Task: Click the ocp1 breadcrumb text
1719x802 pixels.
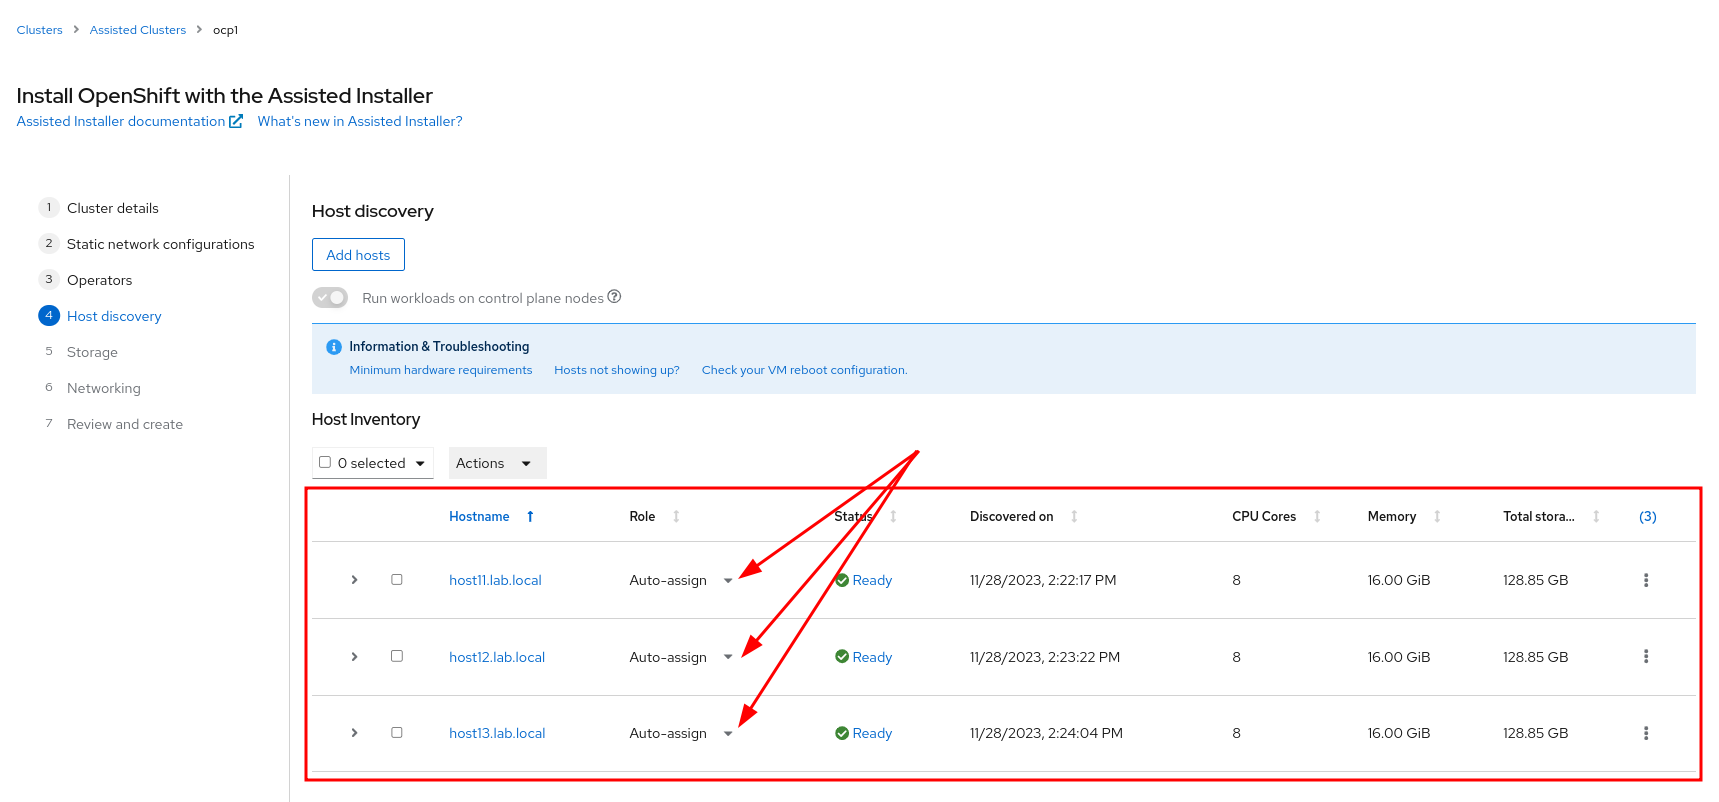Action: click(226, 30)
